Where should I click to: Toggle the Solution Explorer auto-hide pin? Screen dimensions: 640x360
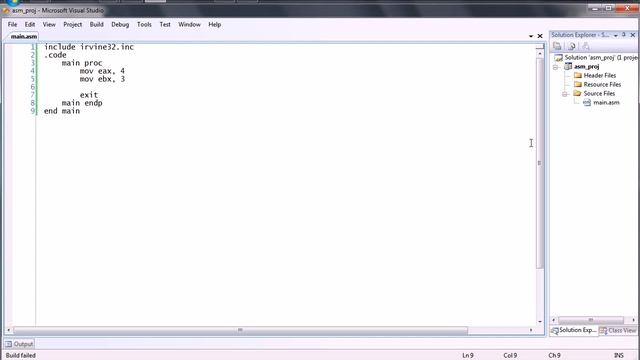[x=624, y=35]
